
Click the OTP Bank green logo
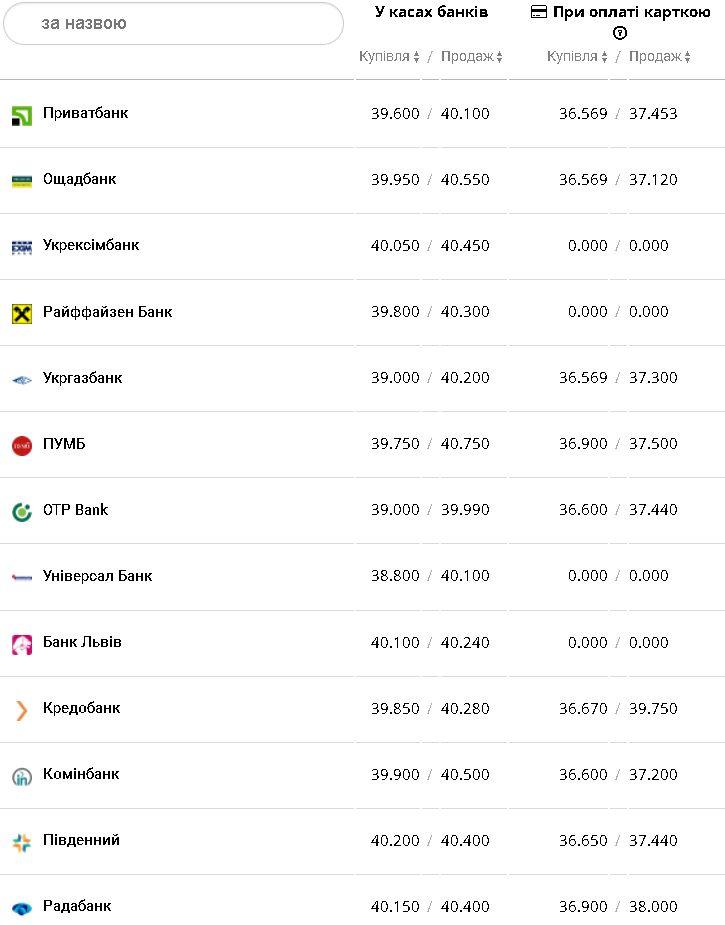click(22, 511)
